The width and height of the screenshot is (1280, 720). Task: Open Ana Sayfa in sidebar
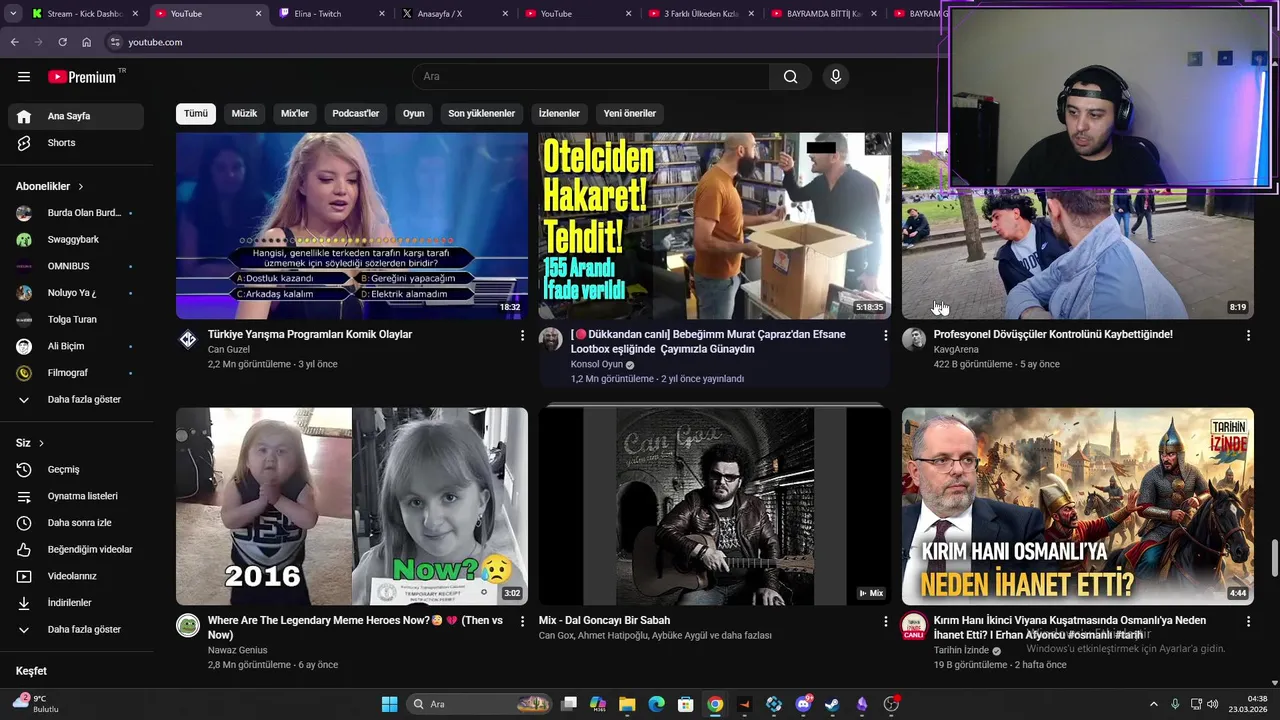pos(76,116)
